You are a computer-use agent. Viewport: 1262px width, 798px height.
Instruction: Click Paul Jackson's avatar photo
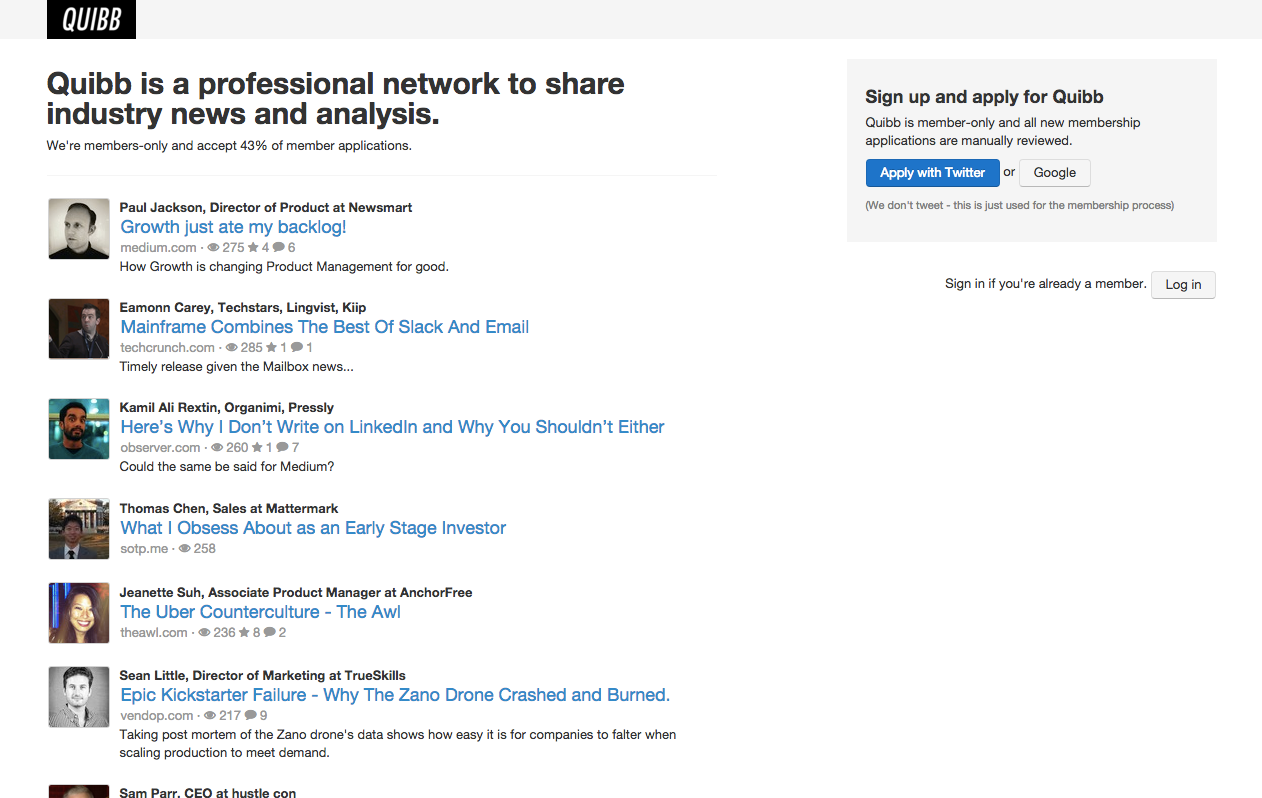(x=79, y=229)
